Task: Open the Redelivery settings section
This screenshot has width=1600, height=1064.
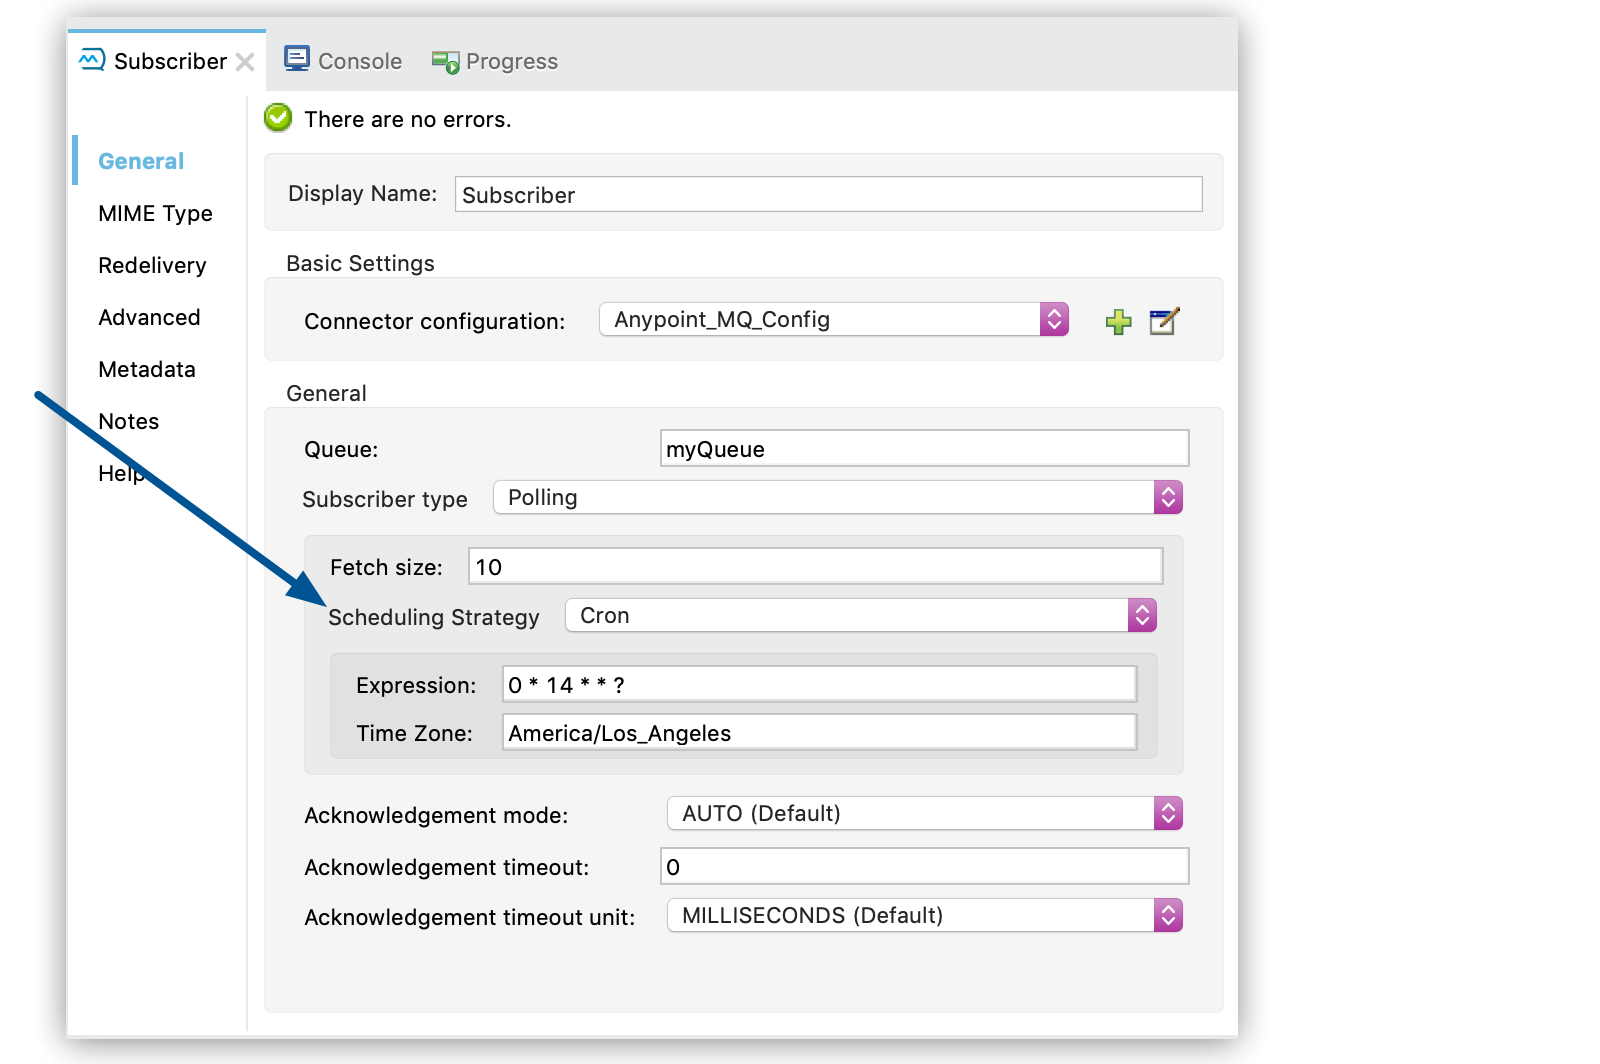Action: [151, 265]
